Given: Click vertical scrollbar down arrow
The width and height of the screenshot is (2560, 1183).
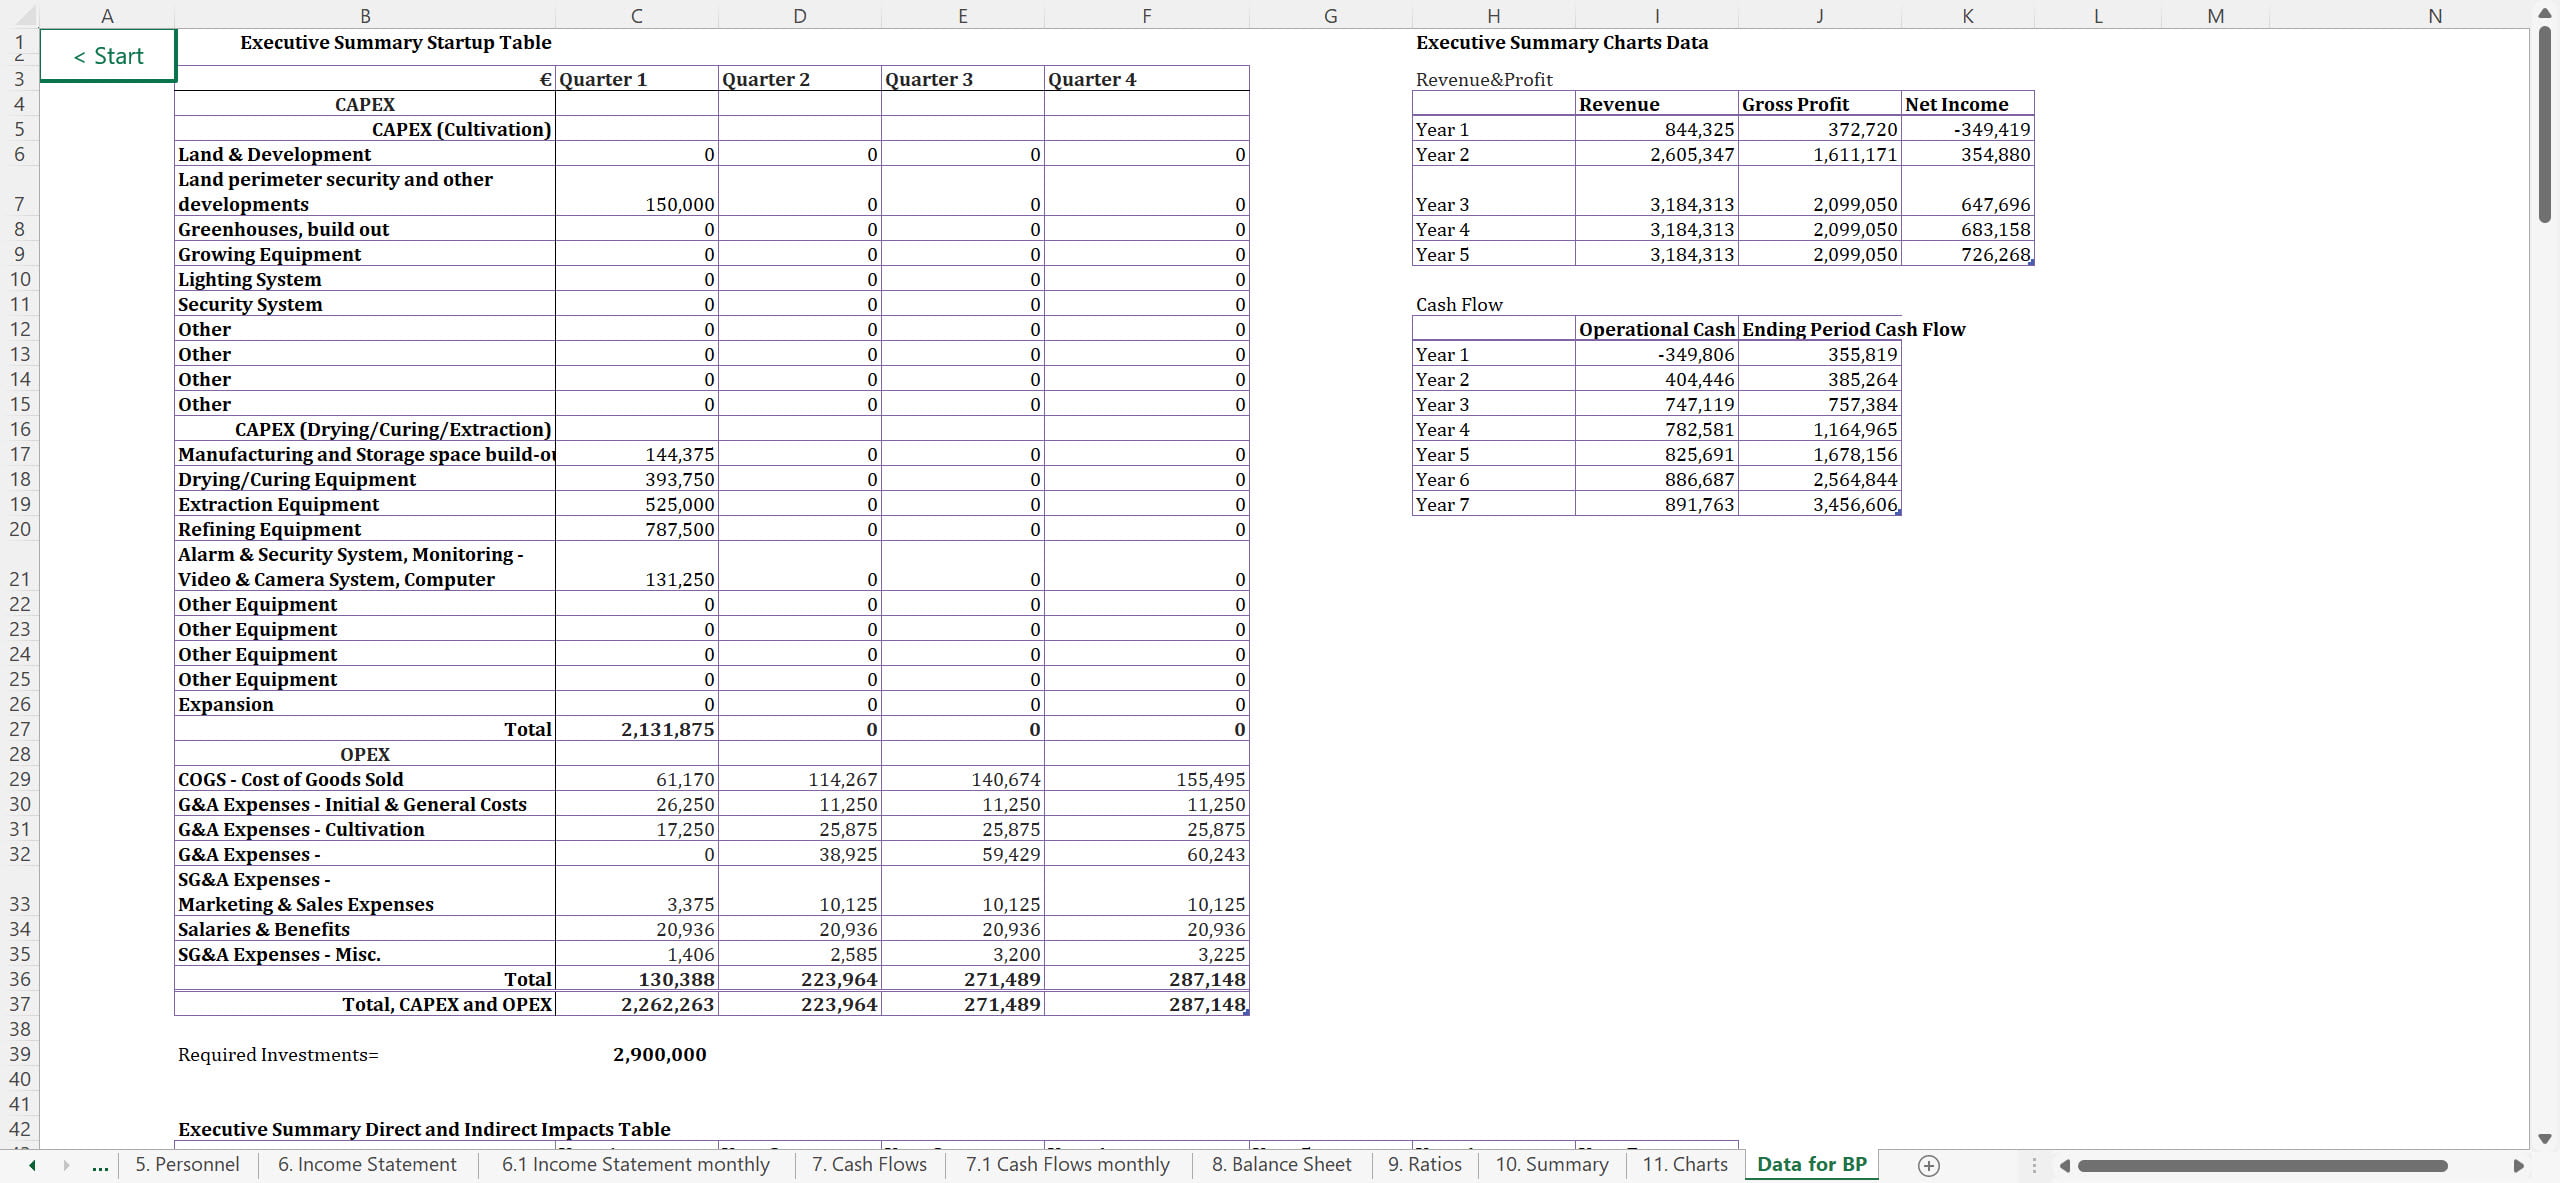Looking at the screenshot, I should click(2545, 1138).
